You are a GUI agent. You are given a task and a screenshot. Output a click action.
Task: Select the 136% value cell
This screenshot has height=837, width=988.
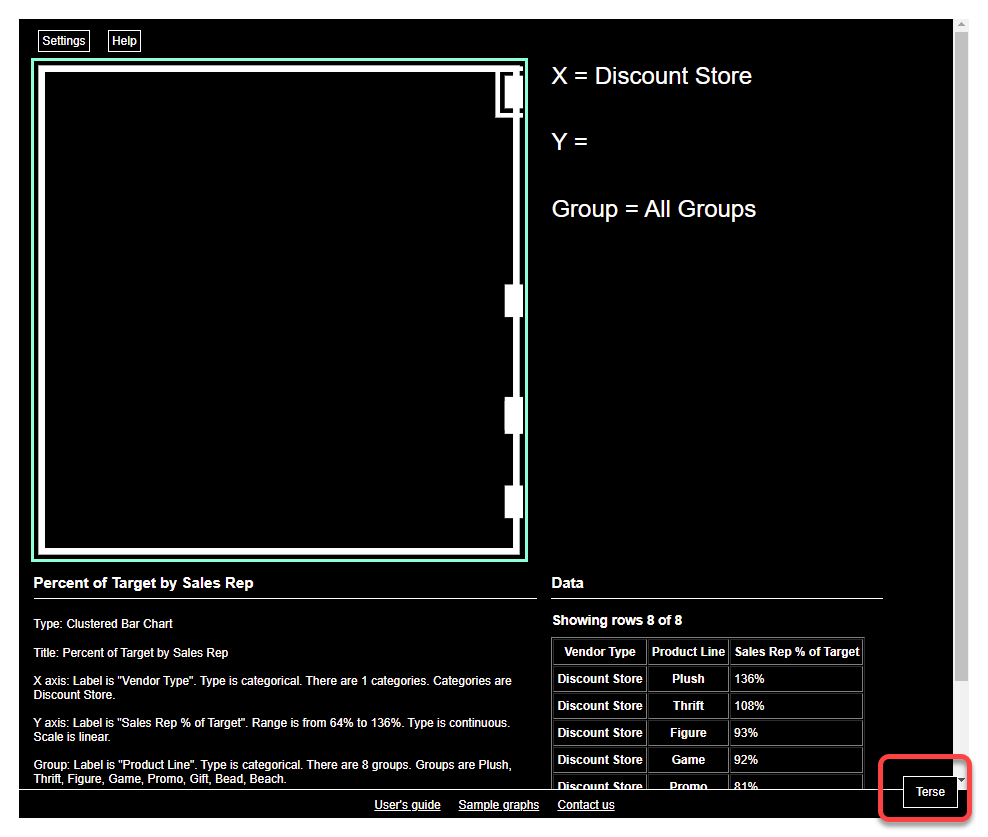pos(796,679)
